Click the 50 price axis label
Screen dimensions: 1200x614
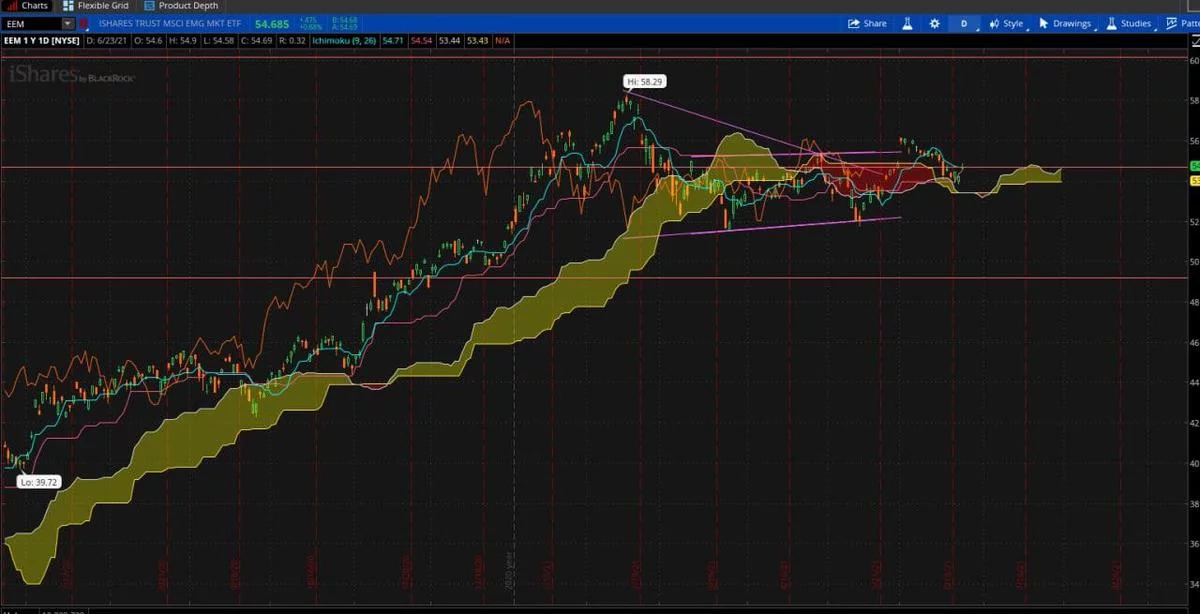coord(1194,261)
